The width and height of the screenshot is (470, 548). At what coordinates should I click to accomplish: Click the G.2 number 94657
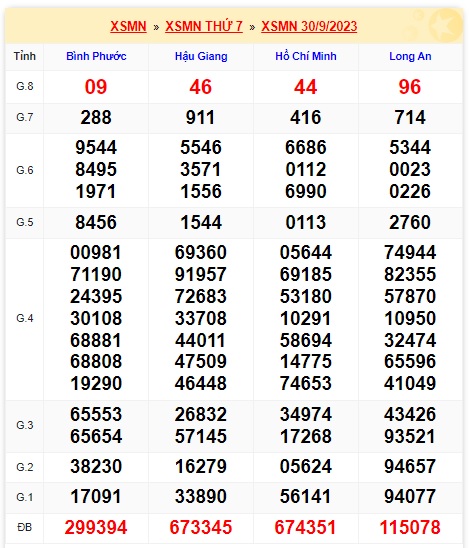click(410, 467)
